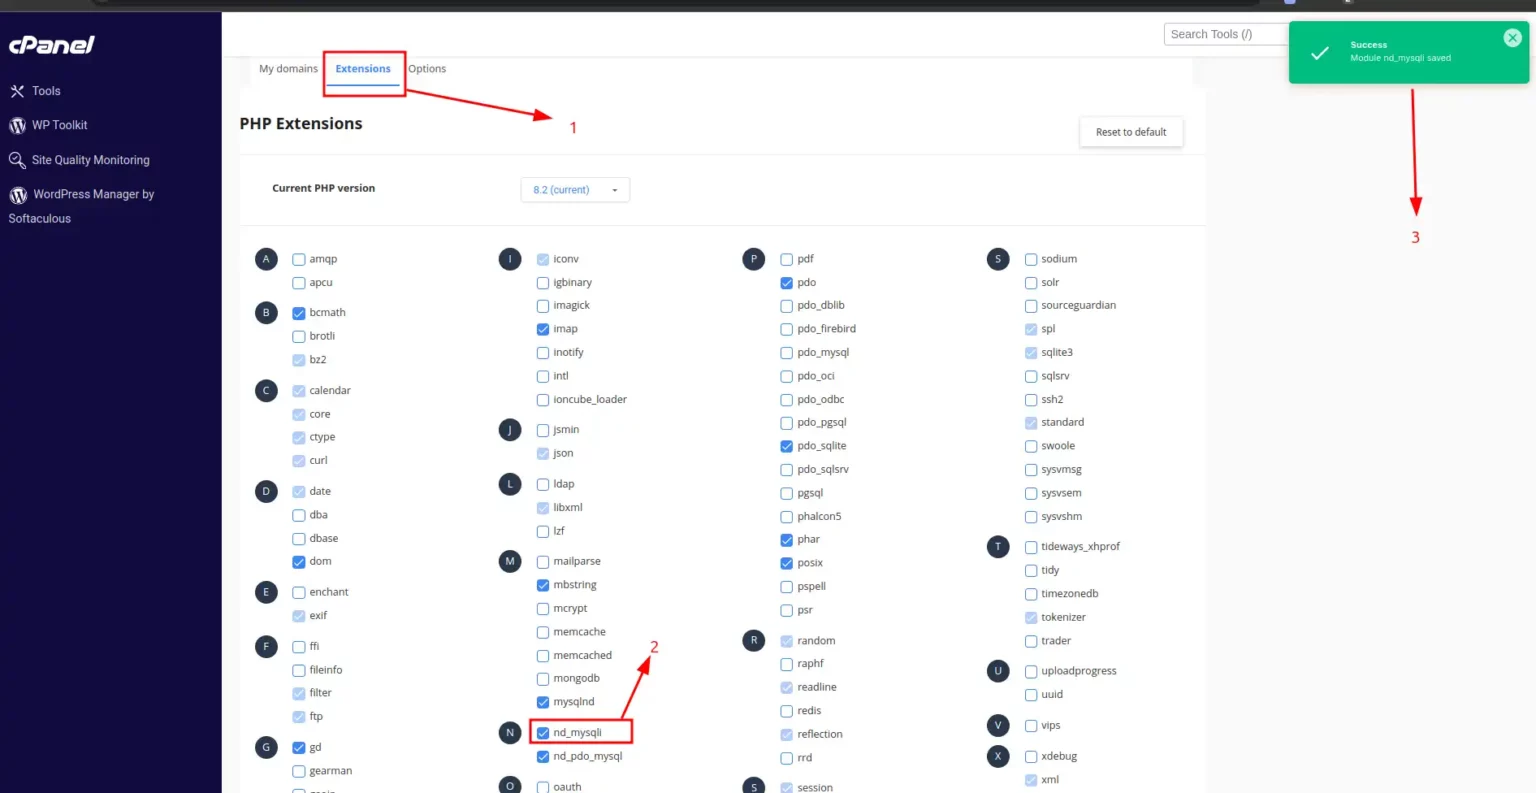1536x793 pixels.
Task: Click the letter M section badge
Action: coord(509,561)
